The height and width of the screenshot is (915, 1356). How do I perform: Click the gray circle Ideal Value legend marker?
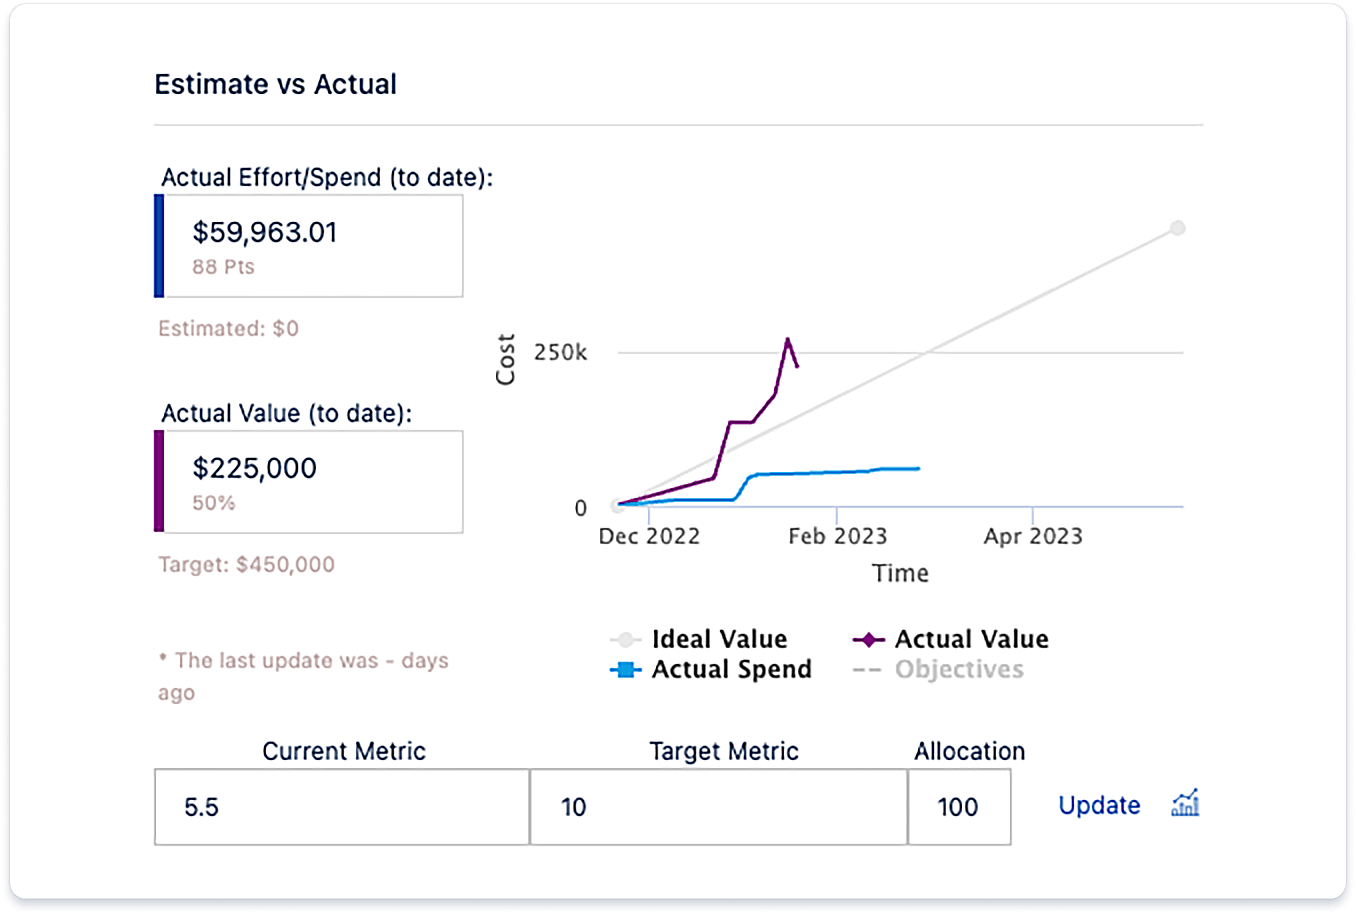coord(623,639)
